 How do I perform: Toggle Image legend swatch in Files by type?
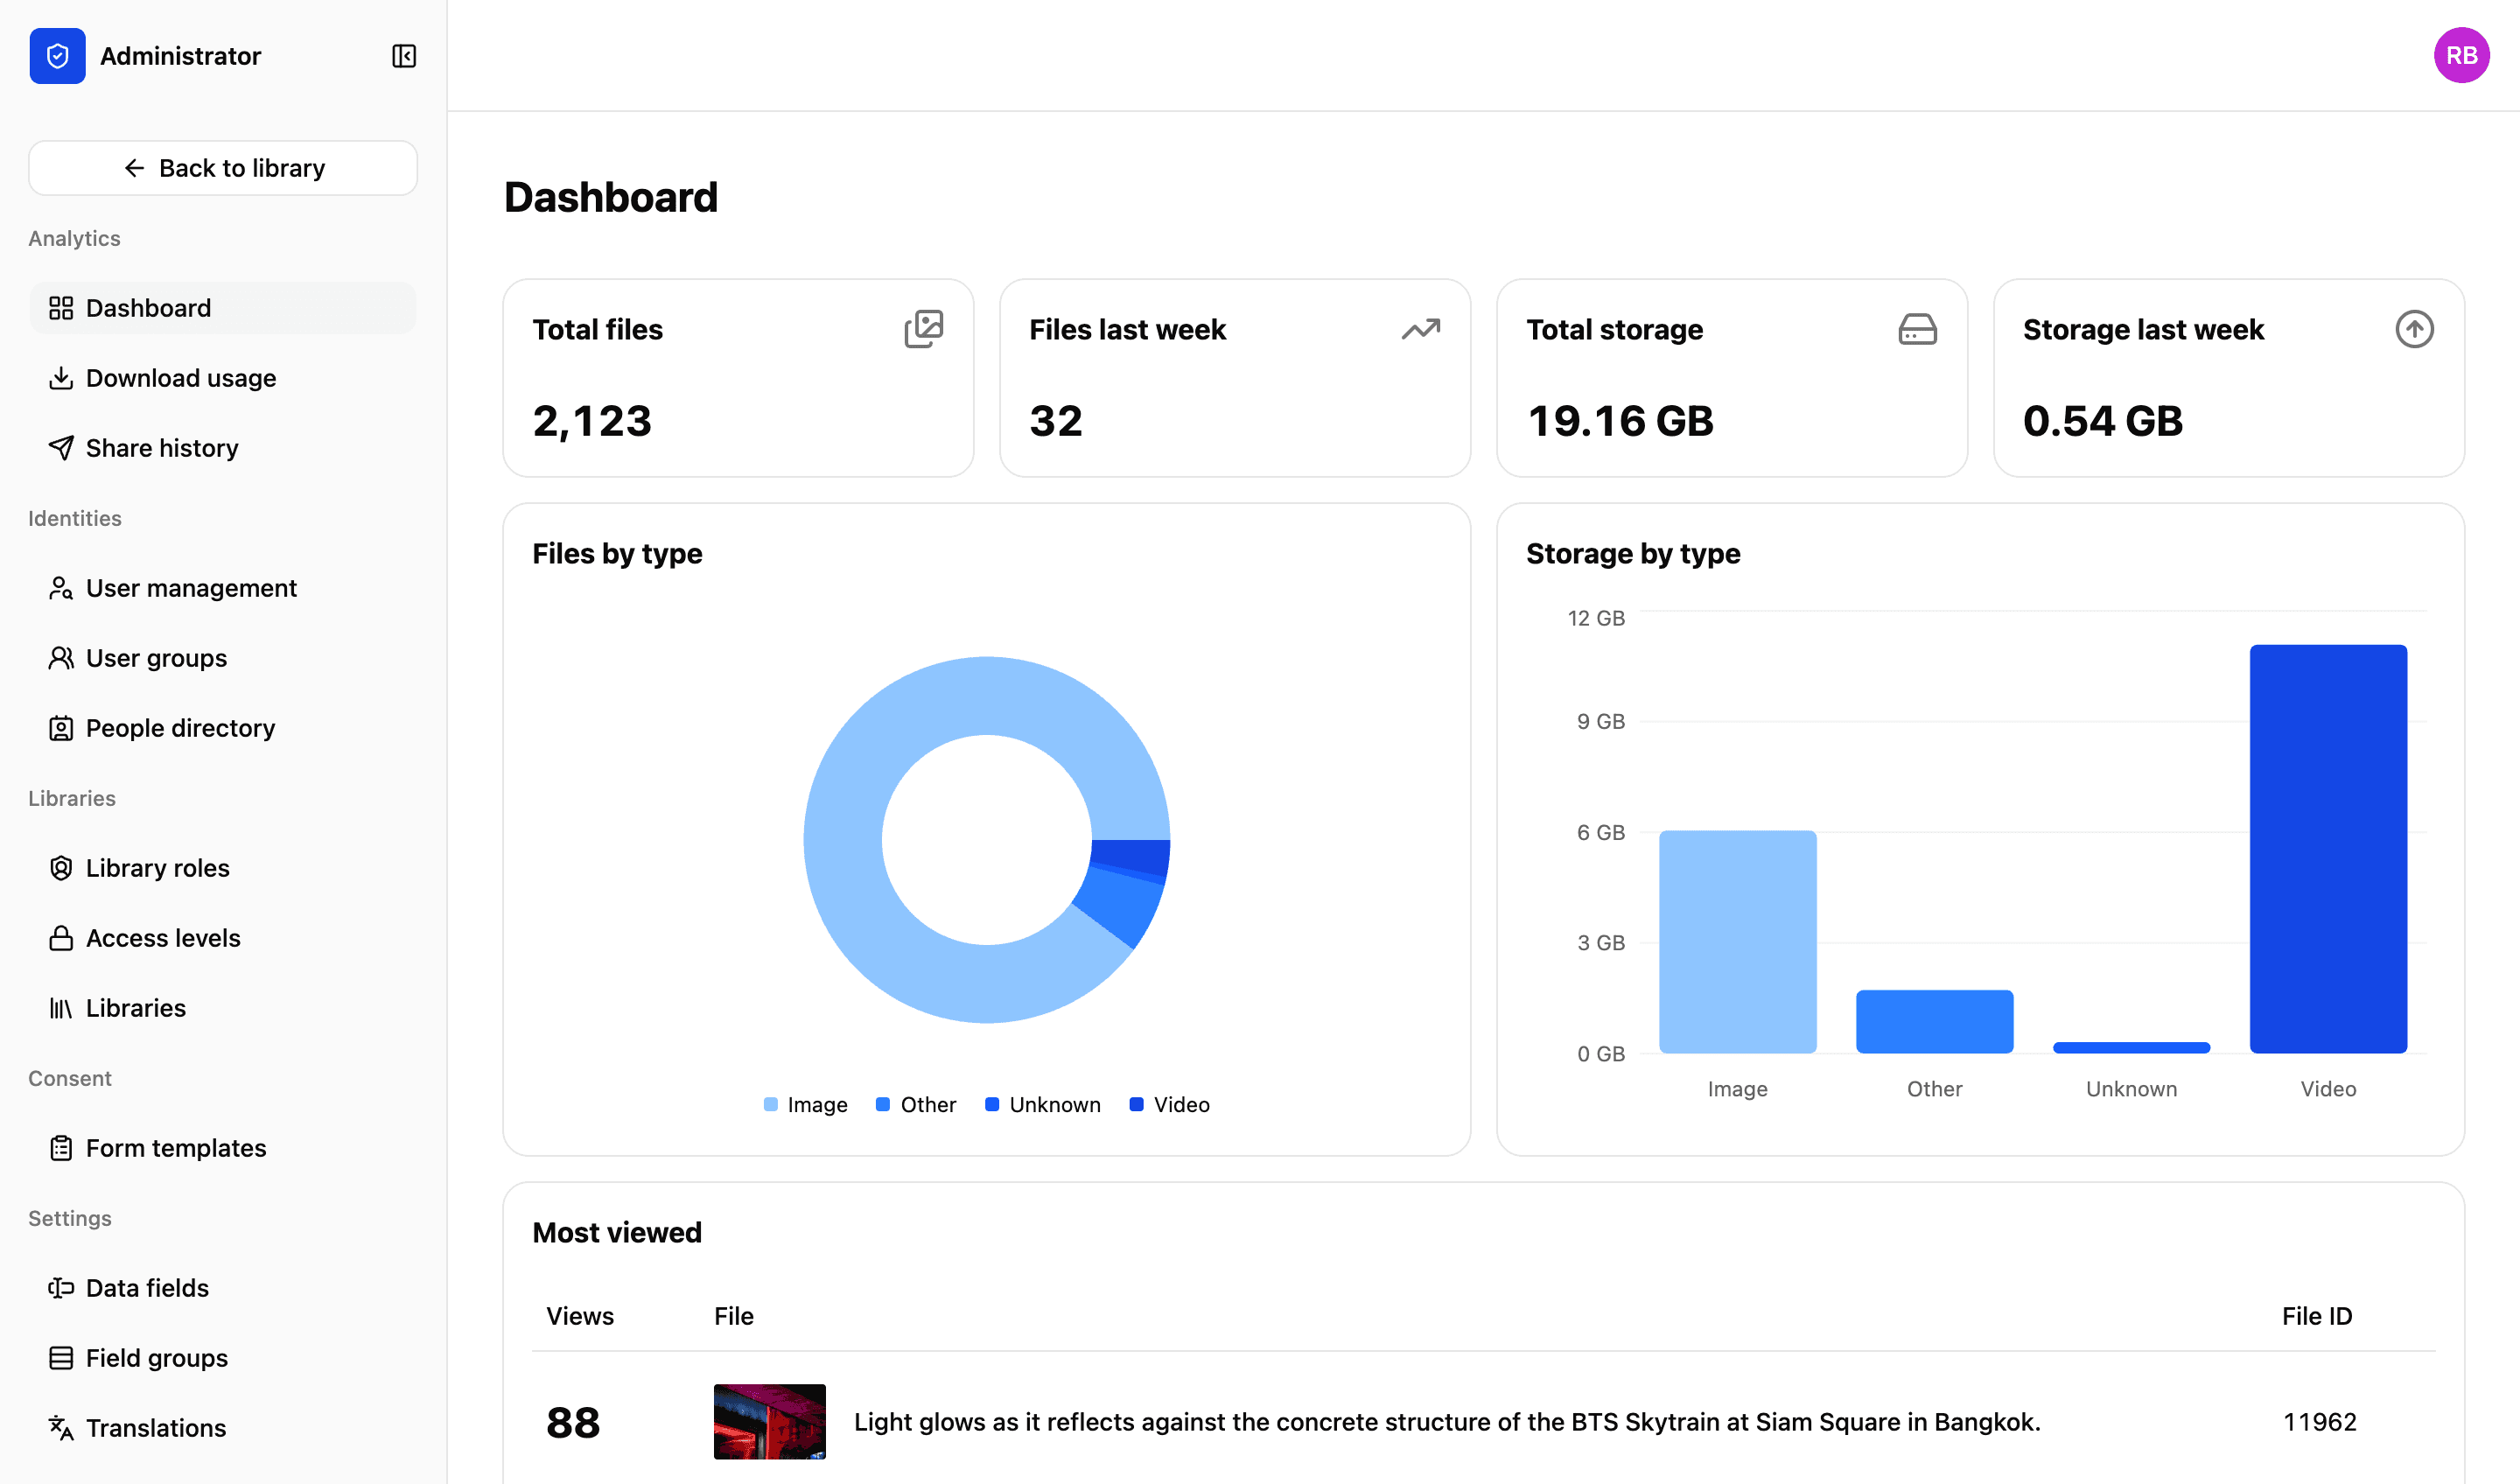pyautogui.click(x=770, y=1105)
